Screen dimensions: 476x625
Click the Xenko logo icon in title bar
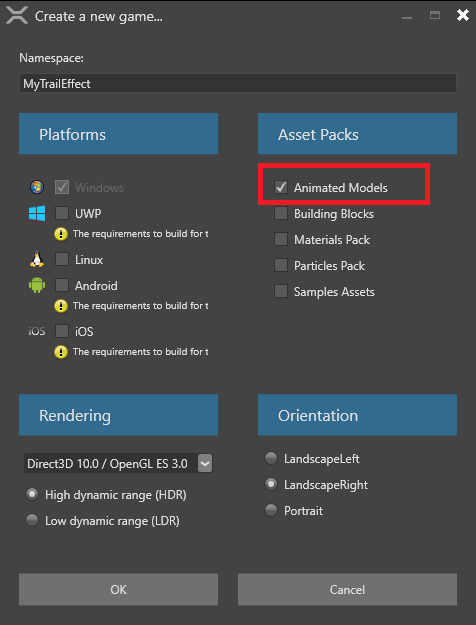pos(17,16)
